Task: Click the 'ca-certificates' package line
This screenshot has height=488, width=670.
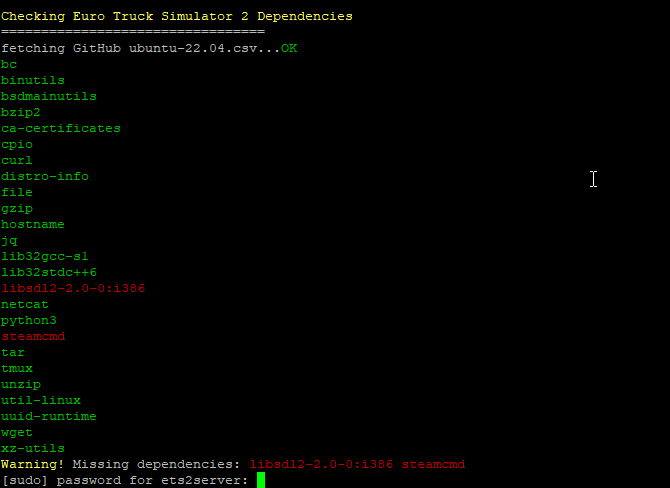Action: 61,128
